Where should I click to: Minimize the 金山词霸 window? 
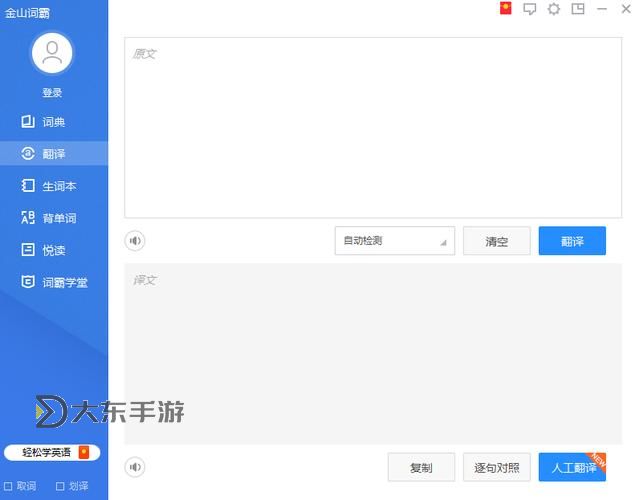(602, 9)
